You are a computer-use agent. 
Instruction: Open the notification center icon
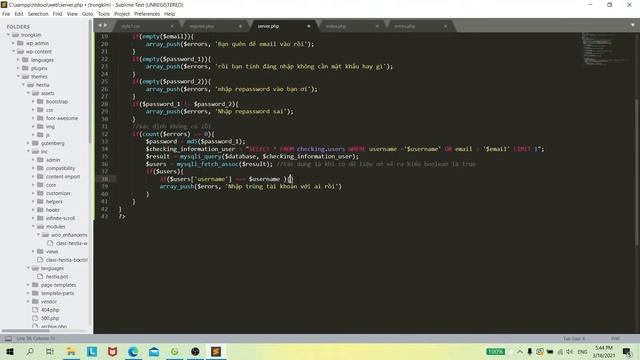coord(627,351)
